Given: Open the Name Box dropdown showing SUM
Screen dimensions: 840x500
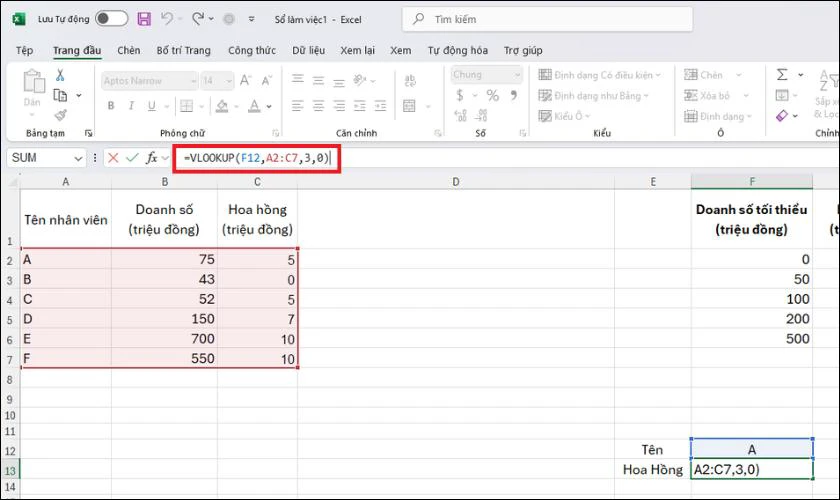Looking at the screenshot, I should (78, 158).
